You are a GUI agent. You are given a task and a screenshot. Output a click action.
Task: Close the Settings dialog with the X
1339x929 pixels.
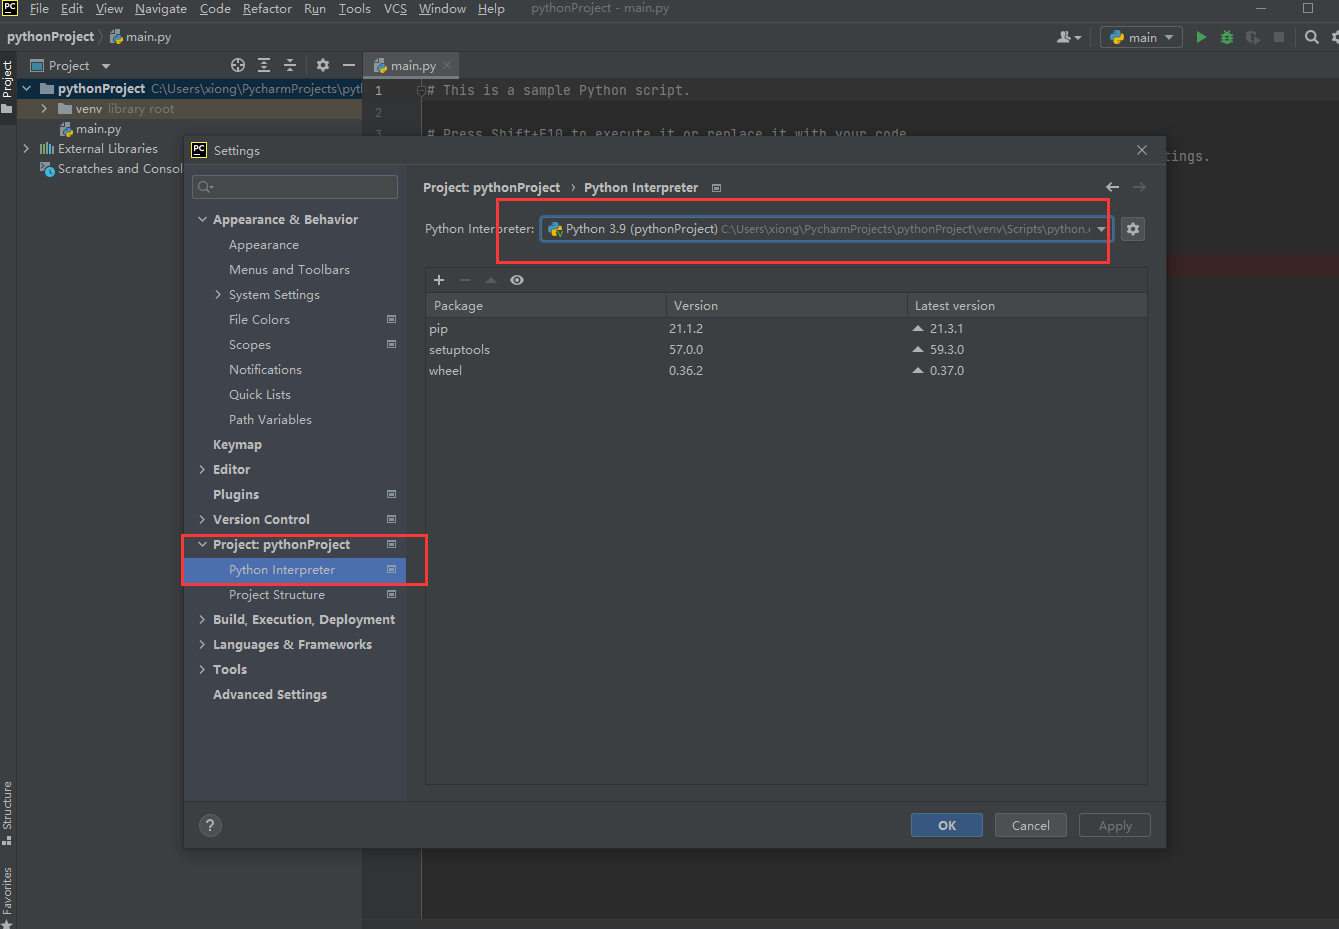(x=1142, y=150)
